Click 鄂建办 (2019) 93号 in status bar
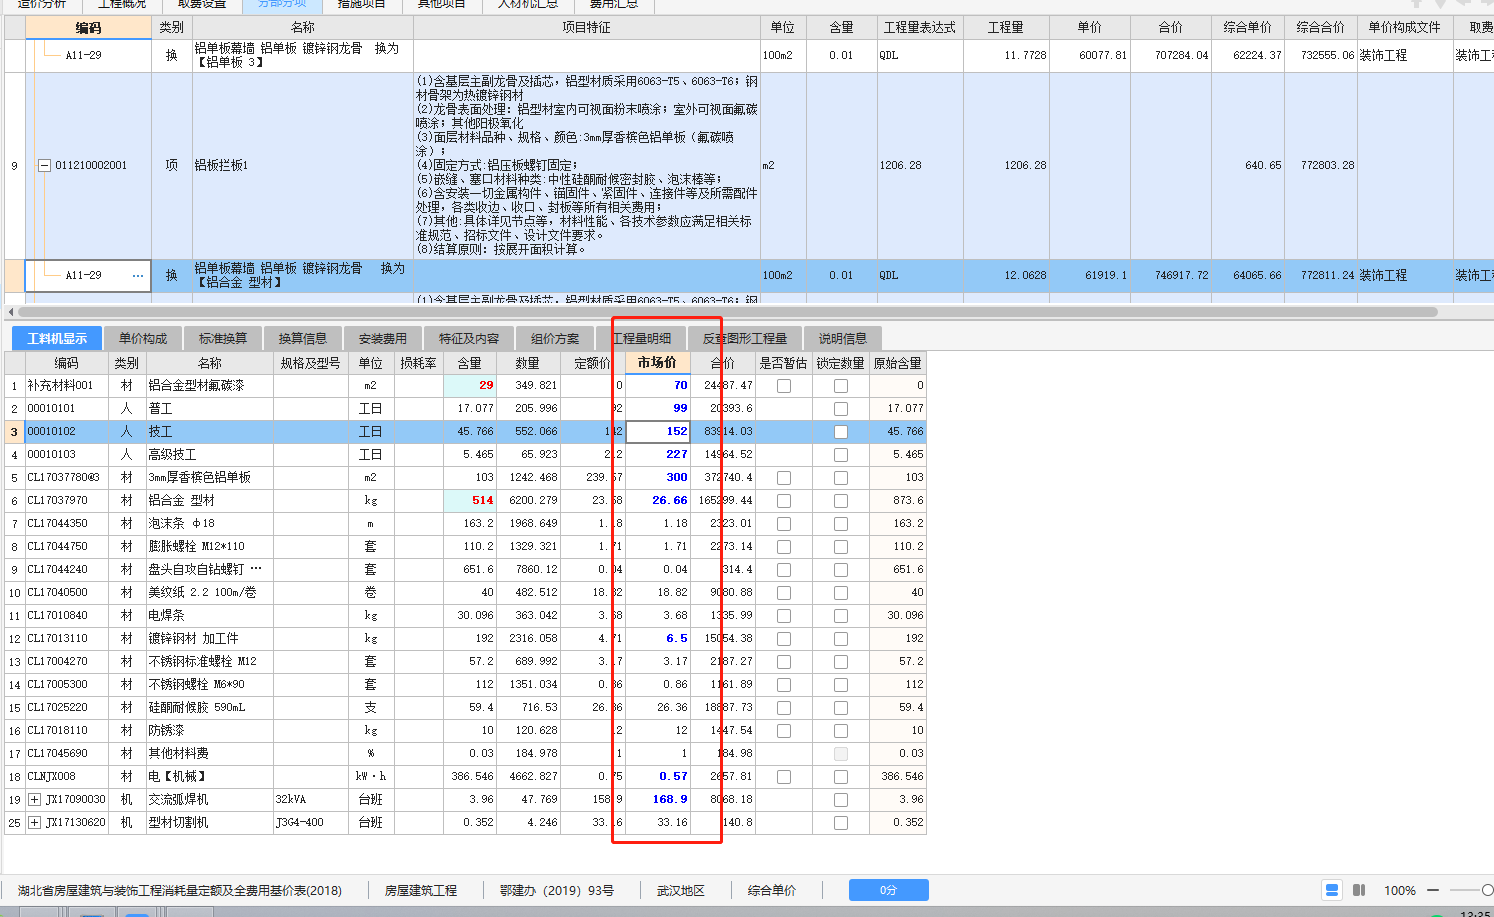The image size is (1494, 917). (557, 890)
